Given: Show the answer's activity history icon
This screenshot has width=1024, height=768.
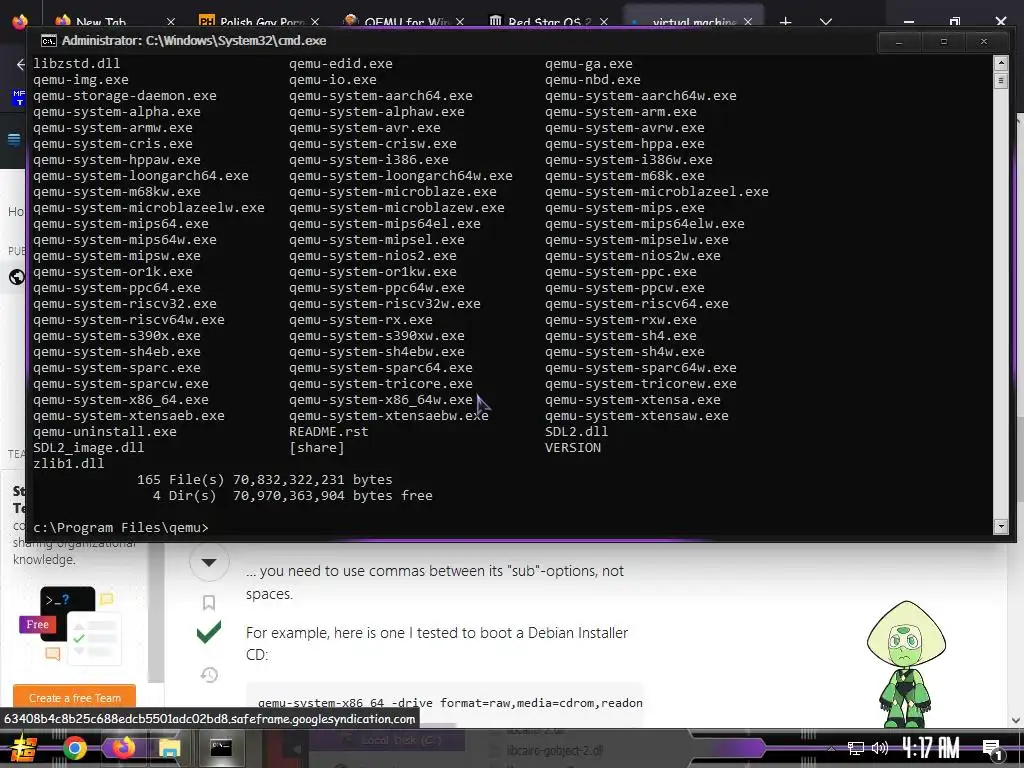Looking at the screenshot, I should click(x=209, y=675).
